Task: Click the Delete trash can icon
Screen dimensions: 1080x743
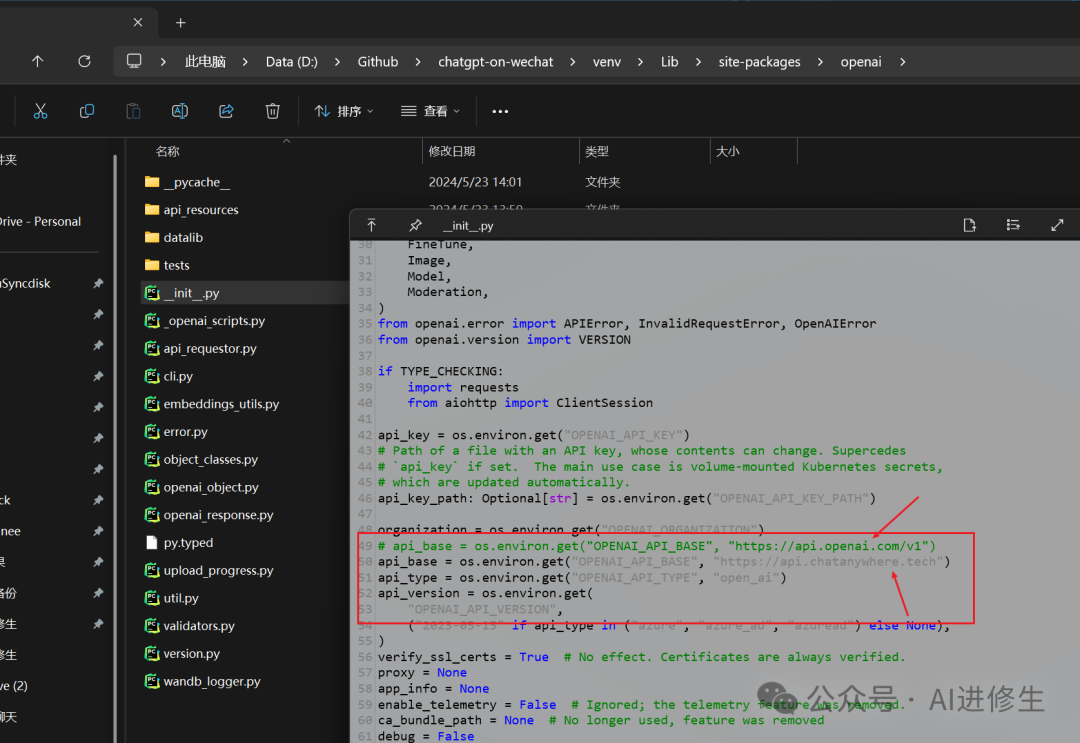Action: coord(272,111)
